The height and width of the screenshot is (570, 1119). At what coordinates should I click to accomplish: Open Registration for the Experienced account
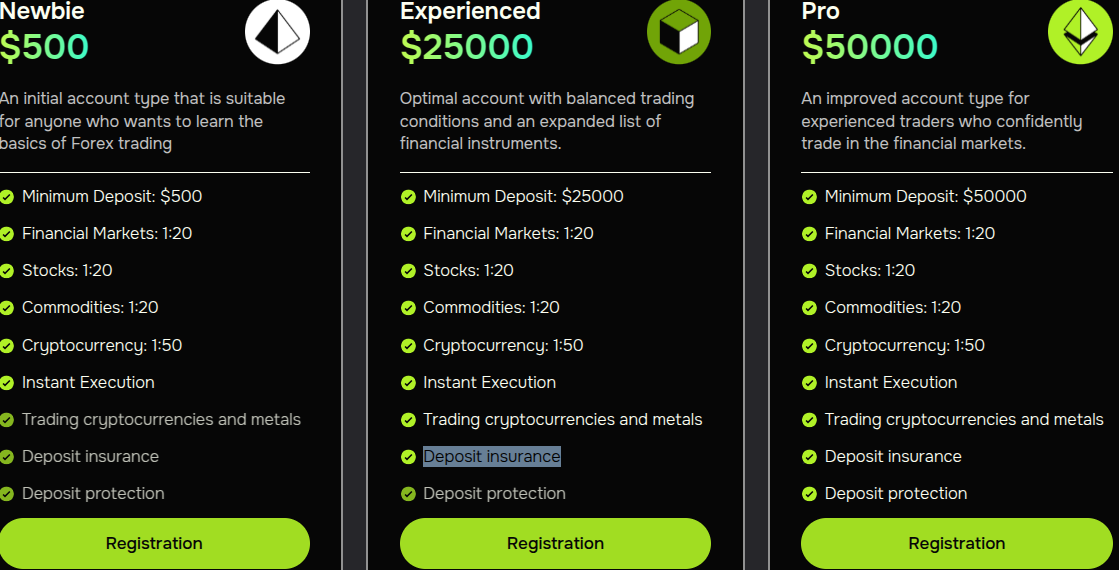point(555,544)
